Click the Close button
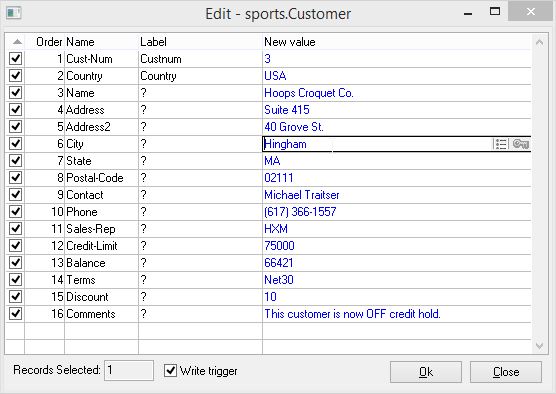 pos(506,372)
